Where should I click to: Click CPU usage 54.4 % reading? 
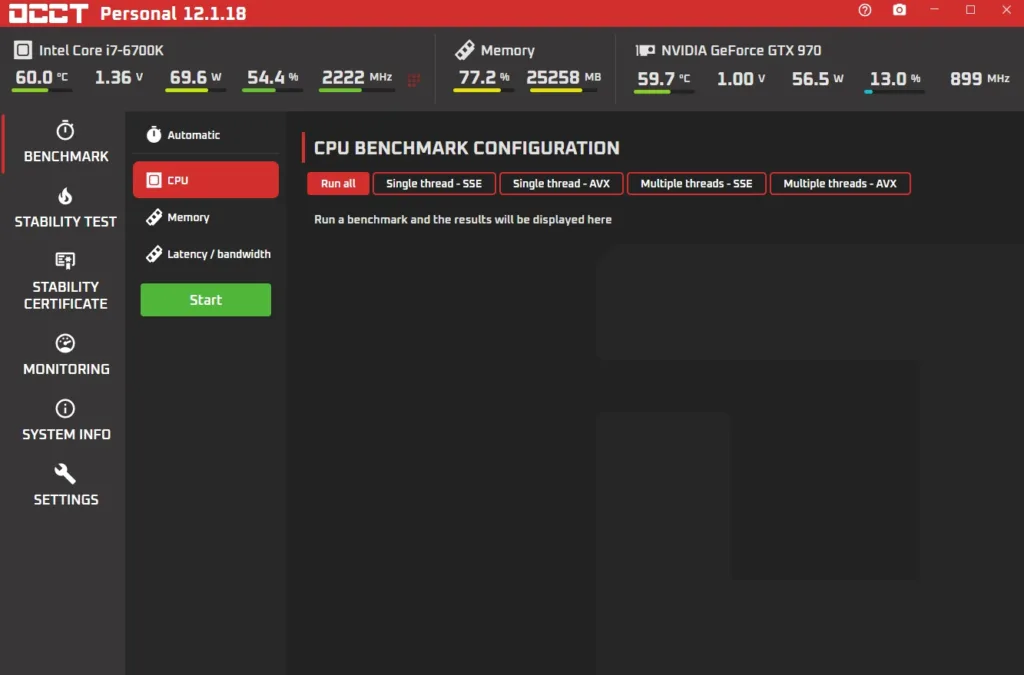pos(272,78)
